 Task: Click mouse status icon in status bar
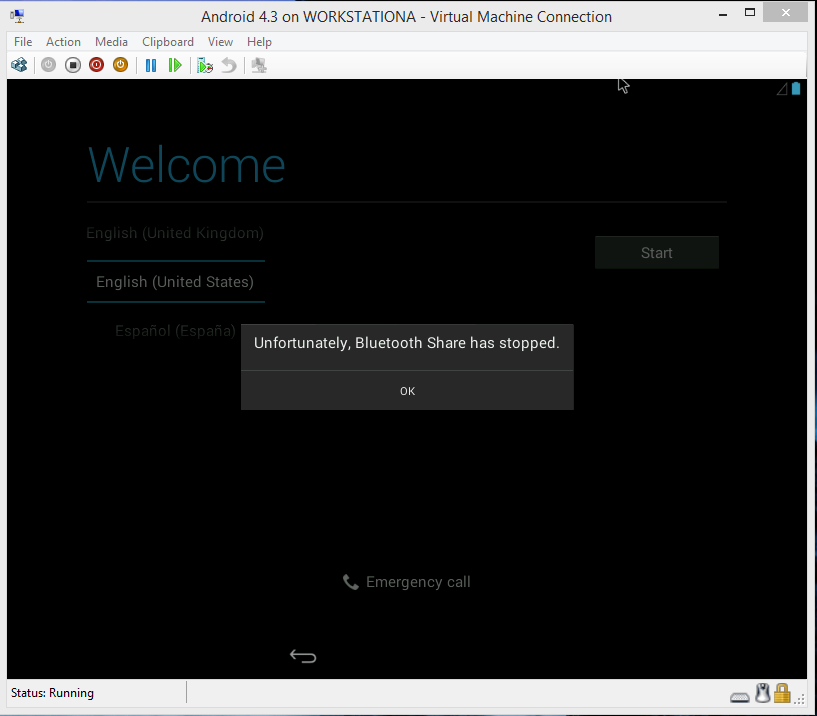(763, 693)
